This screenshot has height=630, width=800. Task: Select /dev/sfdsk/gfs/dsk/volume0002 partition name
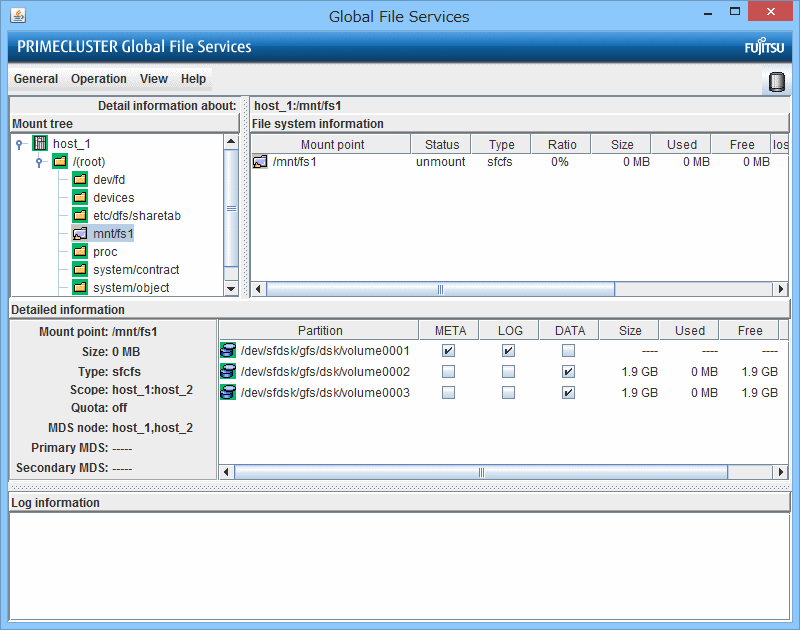tap(325, 371)
